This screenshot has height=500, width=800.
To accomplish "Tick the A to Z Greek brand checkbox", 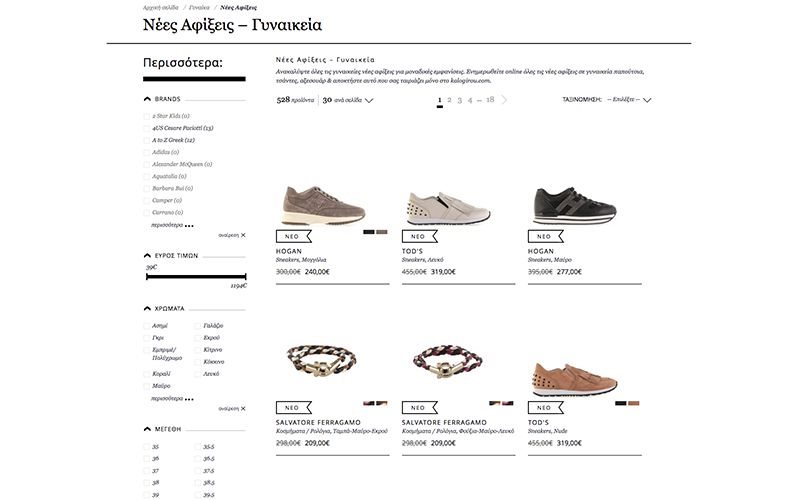I will [147, 140].
